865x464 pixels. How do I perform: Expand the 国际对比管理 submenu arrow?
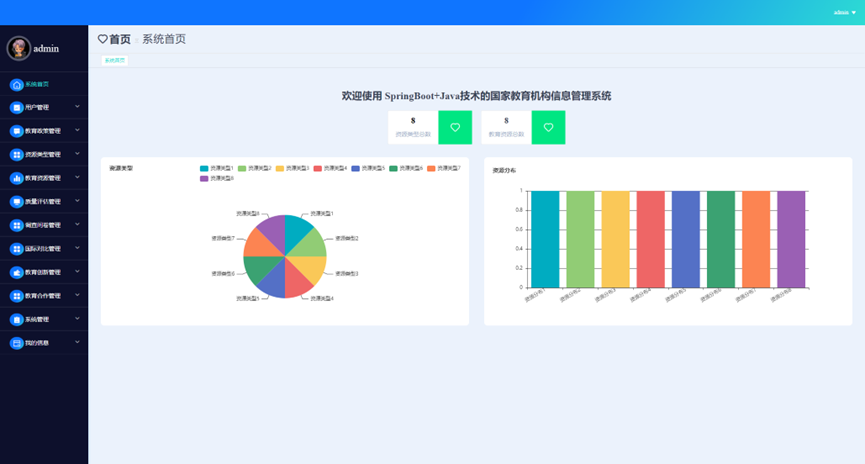click(x=77, y=248)
